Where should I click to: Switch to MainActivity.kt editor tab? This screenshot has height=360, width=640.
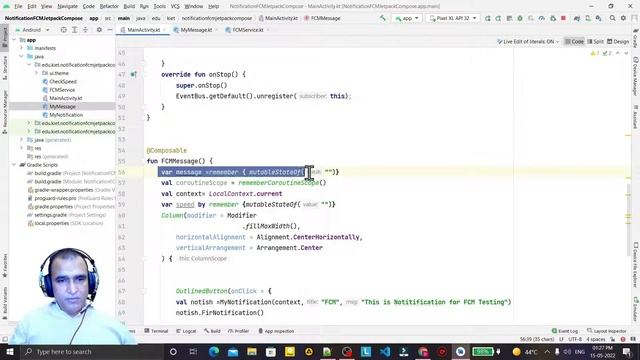(143, 30)
